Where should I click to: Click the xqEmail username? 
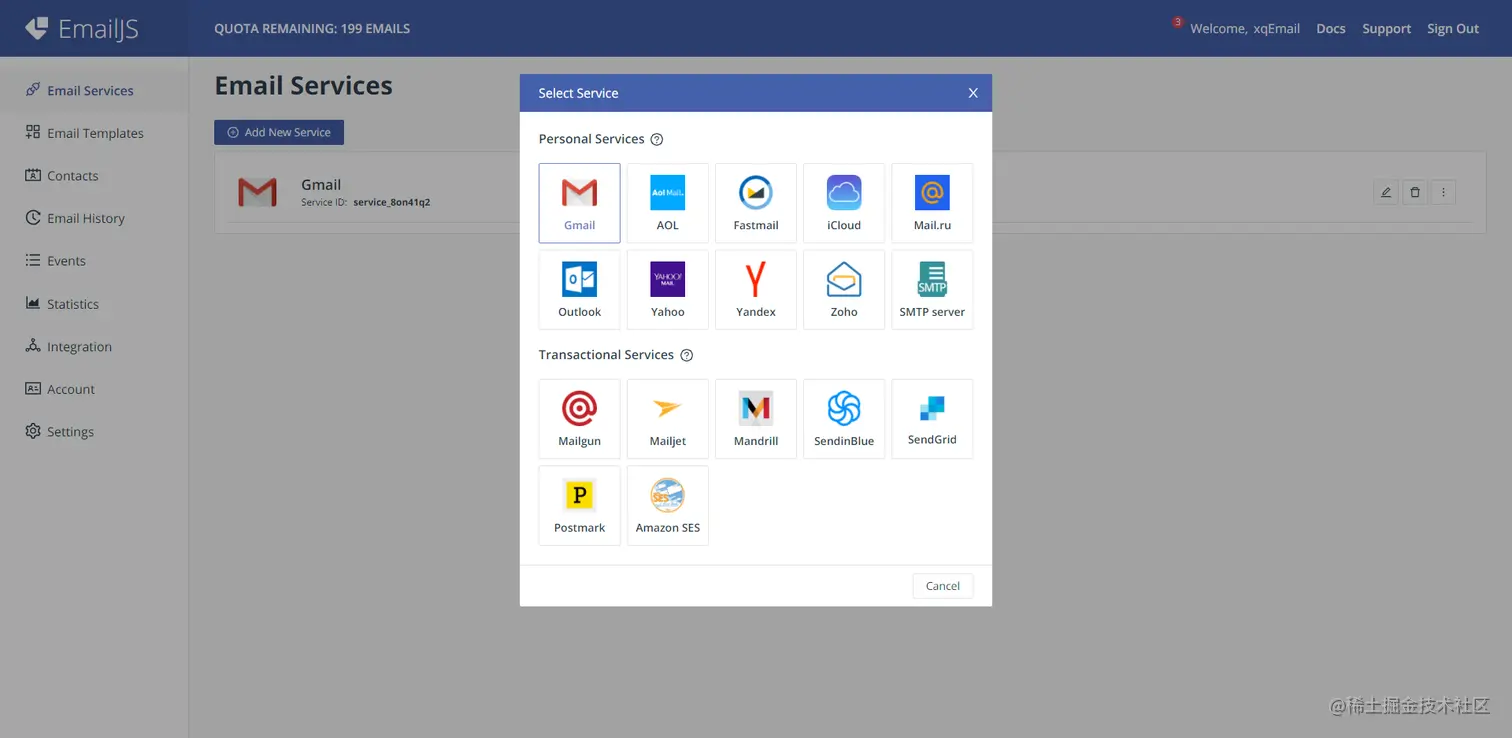(x=1277, y=29)
